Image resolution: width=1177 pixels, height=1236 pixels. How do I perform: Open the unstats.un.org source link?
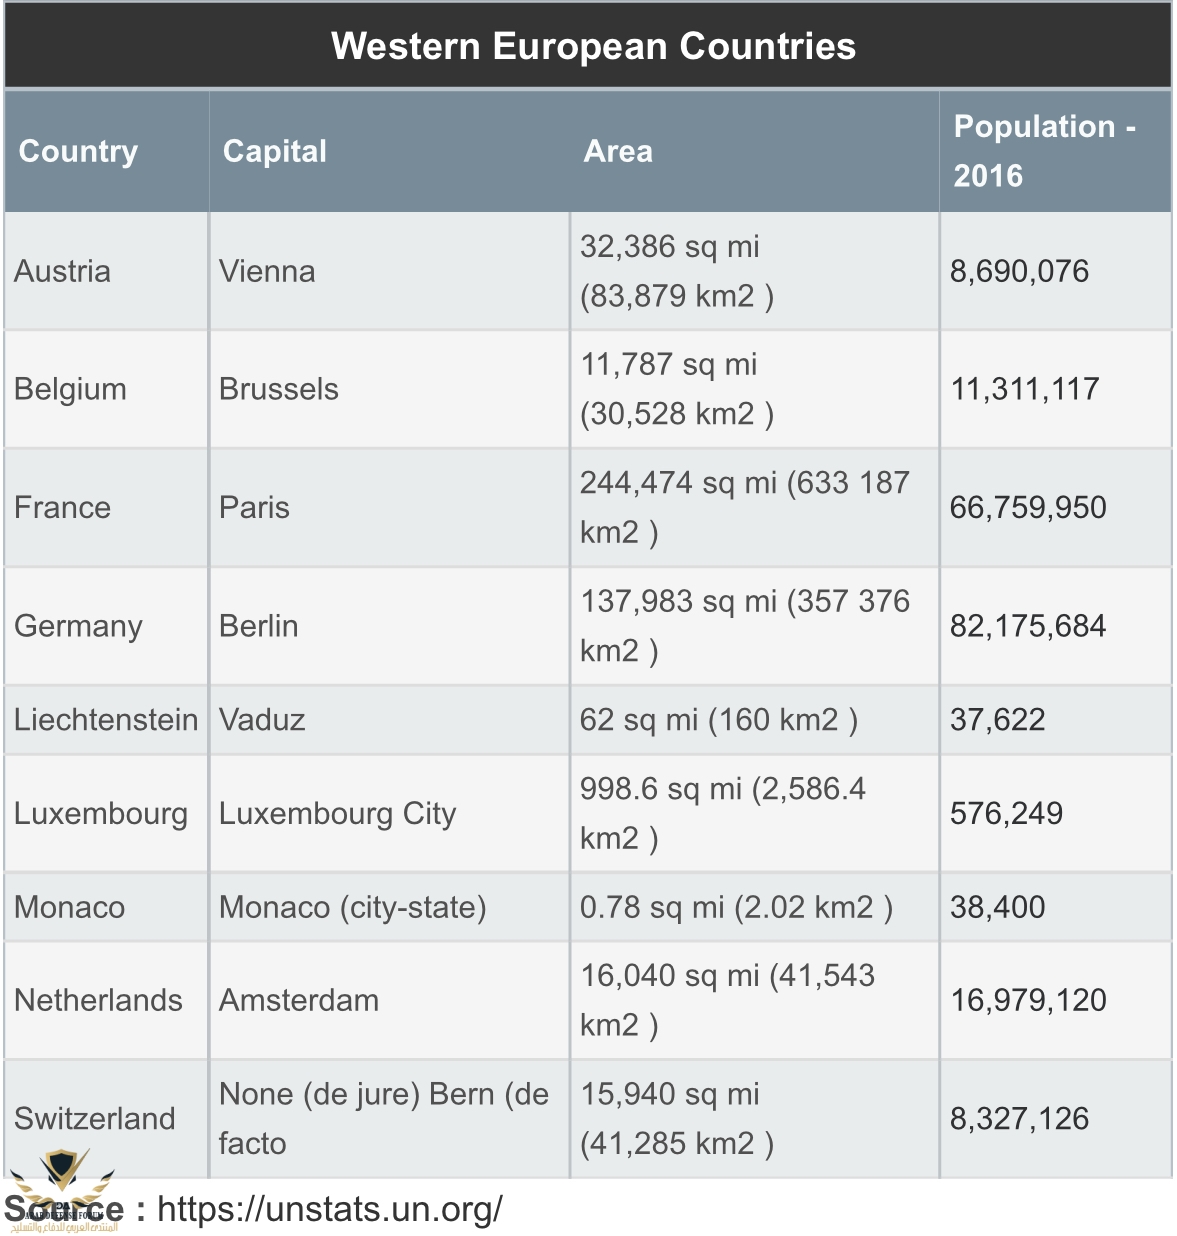[x=330, y=1209]
